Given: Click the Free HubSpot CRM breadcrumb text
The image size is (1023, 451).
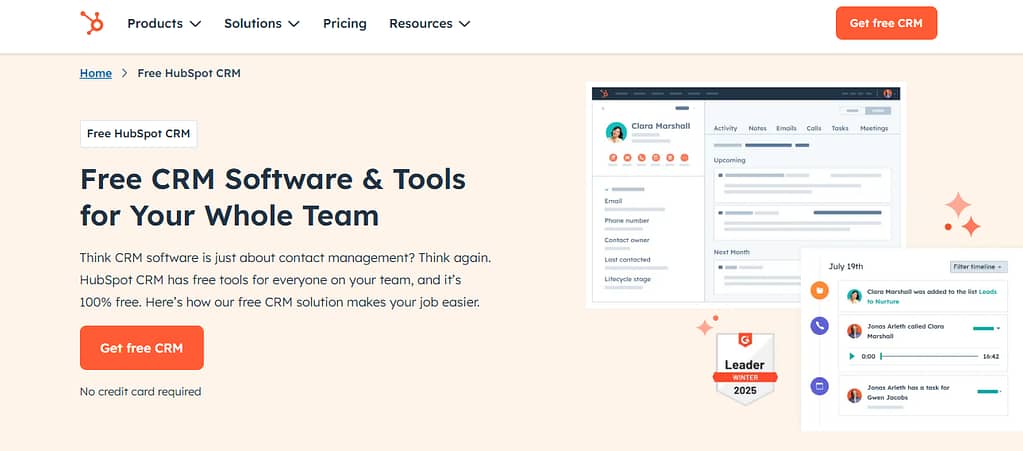Looking at the screenshot, I should (189, 73).
